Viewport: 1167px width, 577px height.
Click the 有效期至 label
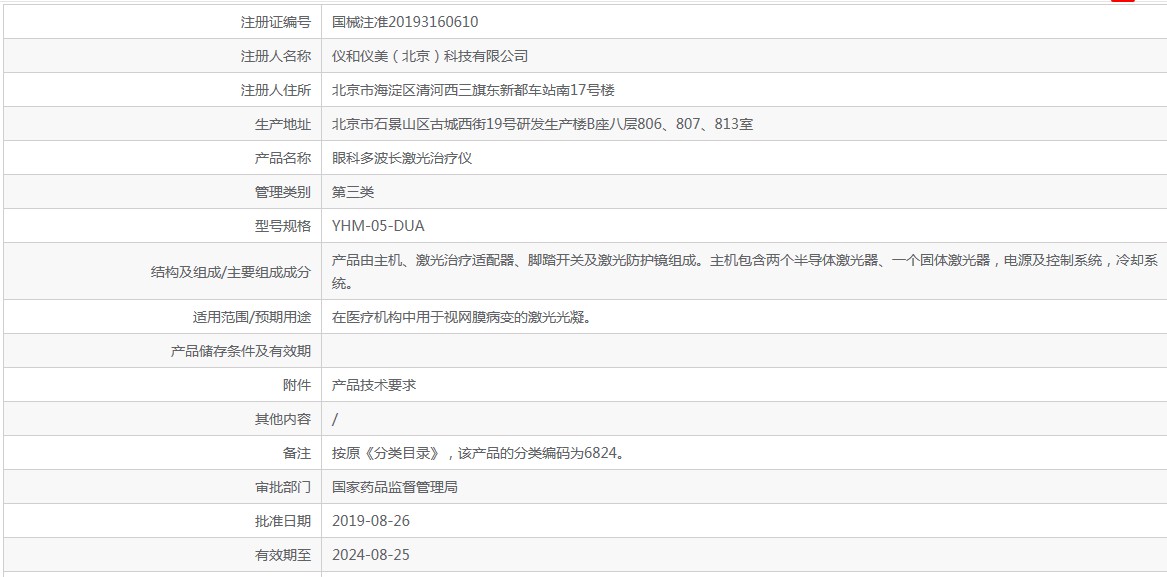pos(283,556)
